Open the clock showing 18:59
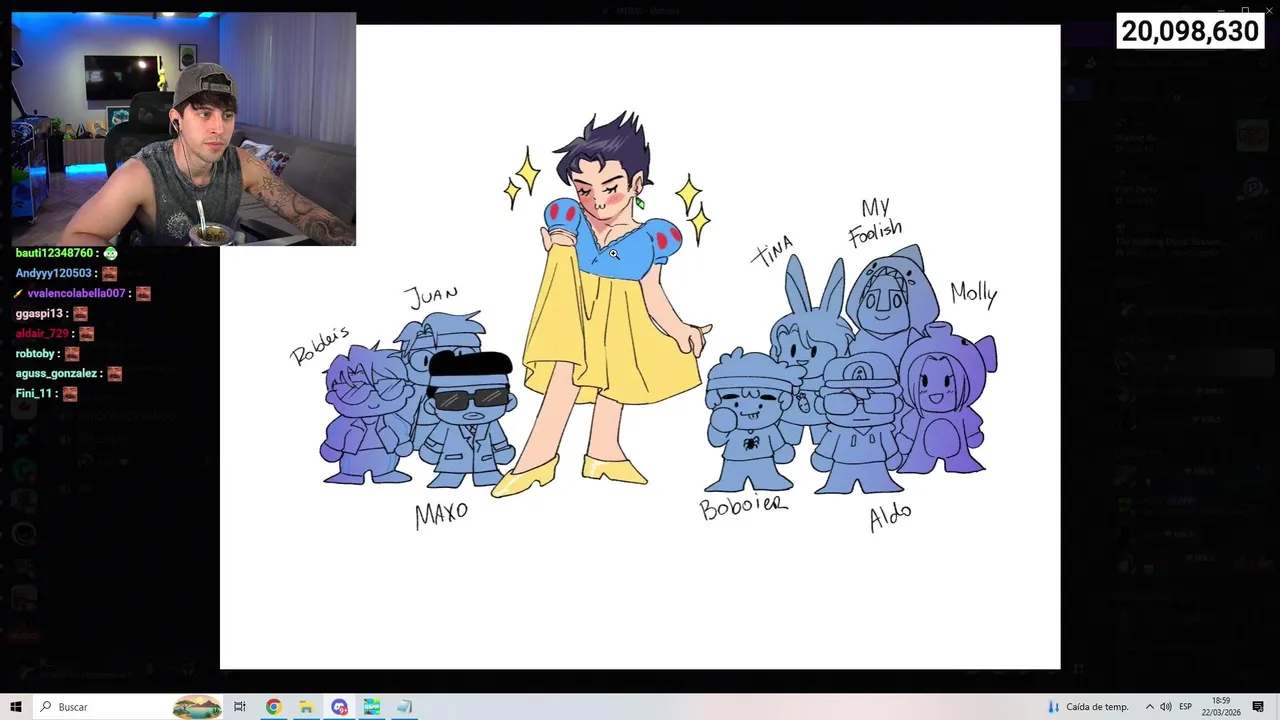The width and height of the screenshot is (1280, 720). (x=1221, y=707)
